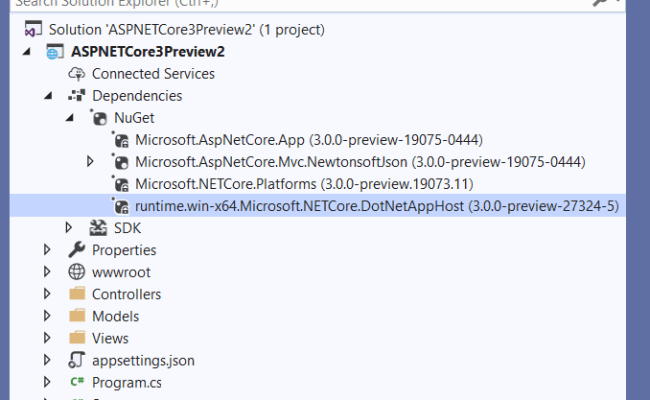This screenshot has width=650, height=400.
Task: Select the Properties label
Action: click(124, 250)
